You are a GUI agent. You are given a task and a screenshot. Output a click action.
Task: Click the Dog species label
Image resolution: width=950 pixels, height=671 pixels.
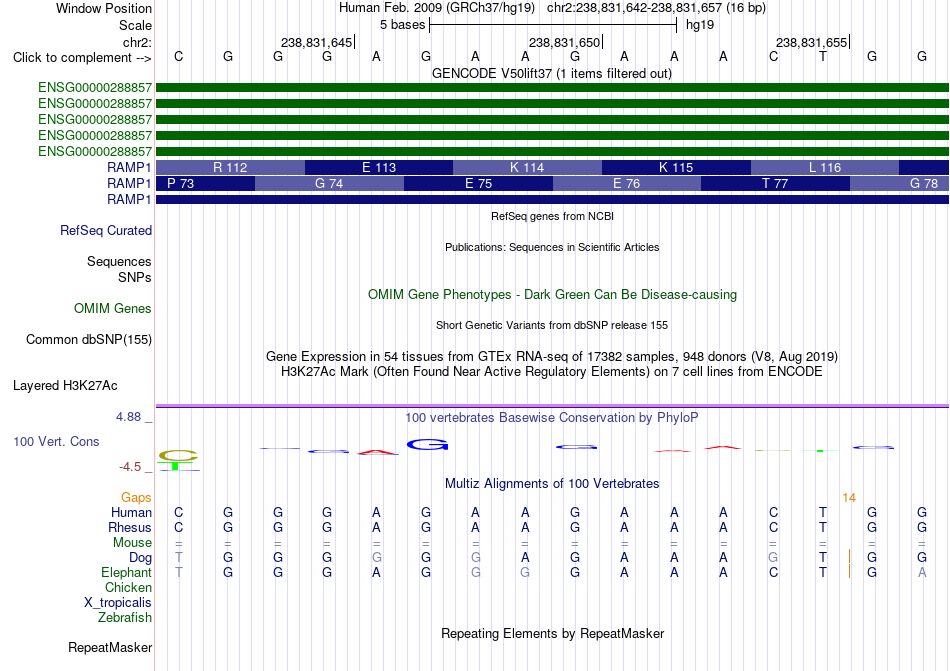[140, 557]
